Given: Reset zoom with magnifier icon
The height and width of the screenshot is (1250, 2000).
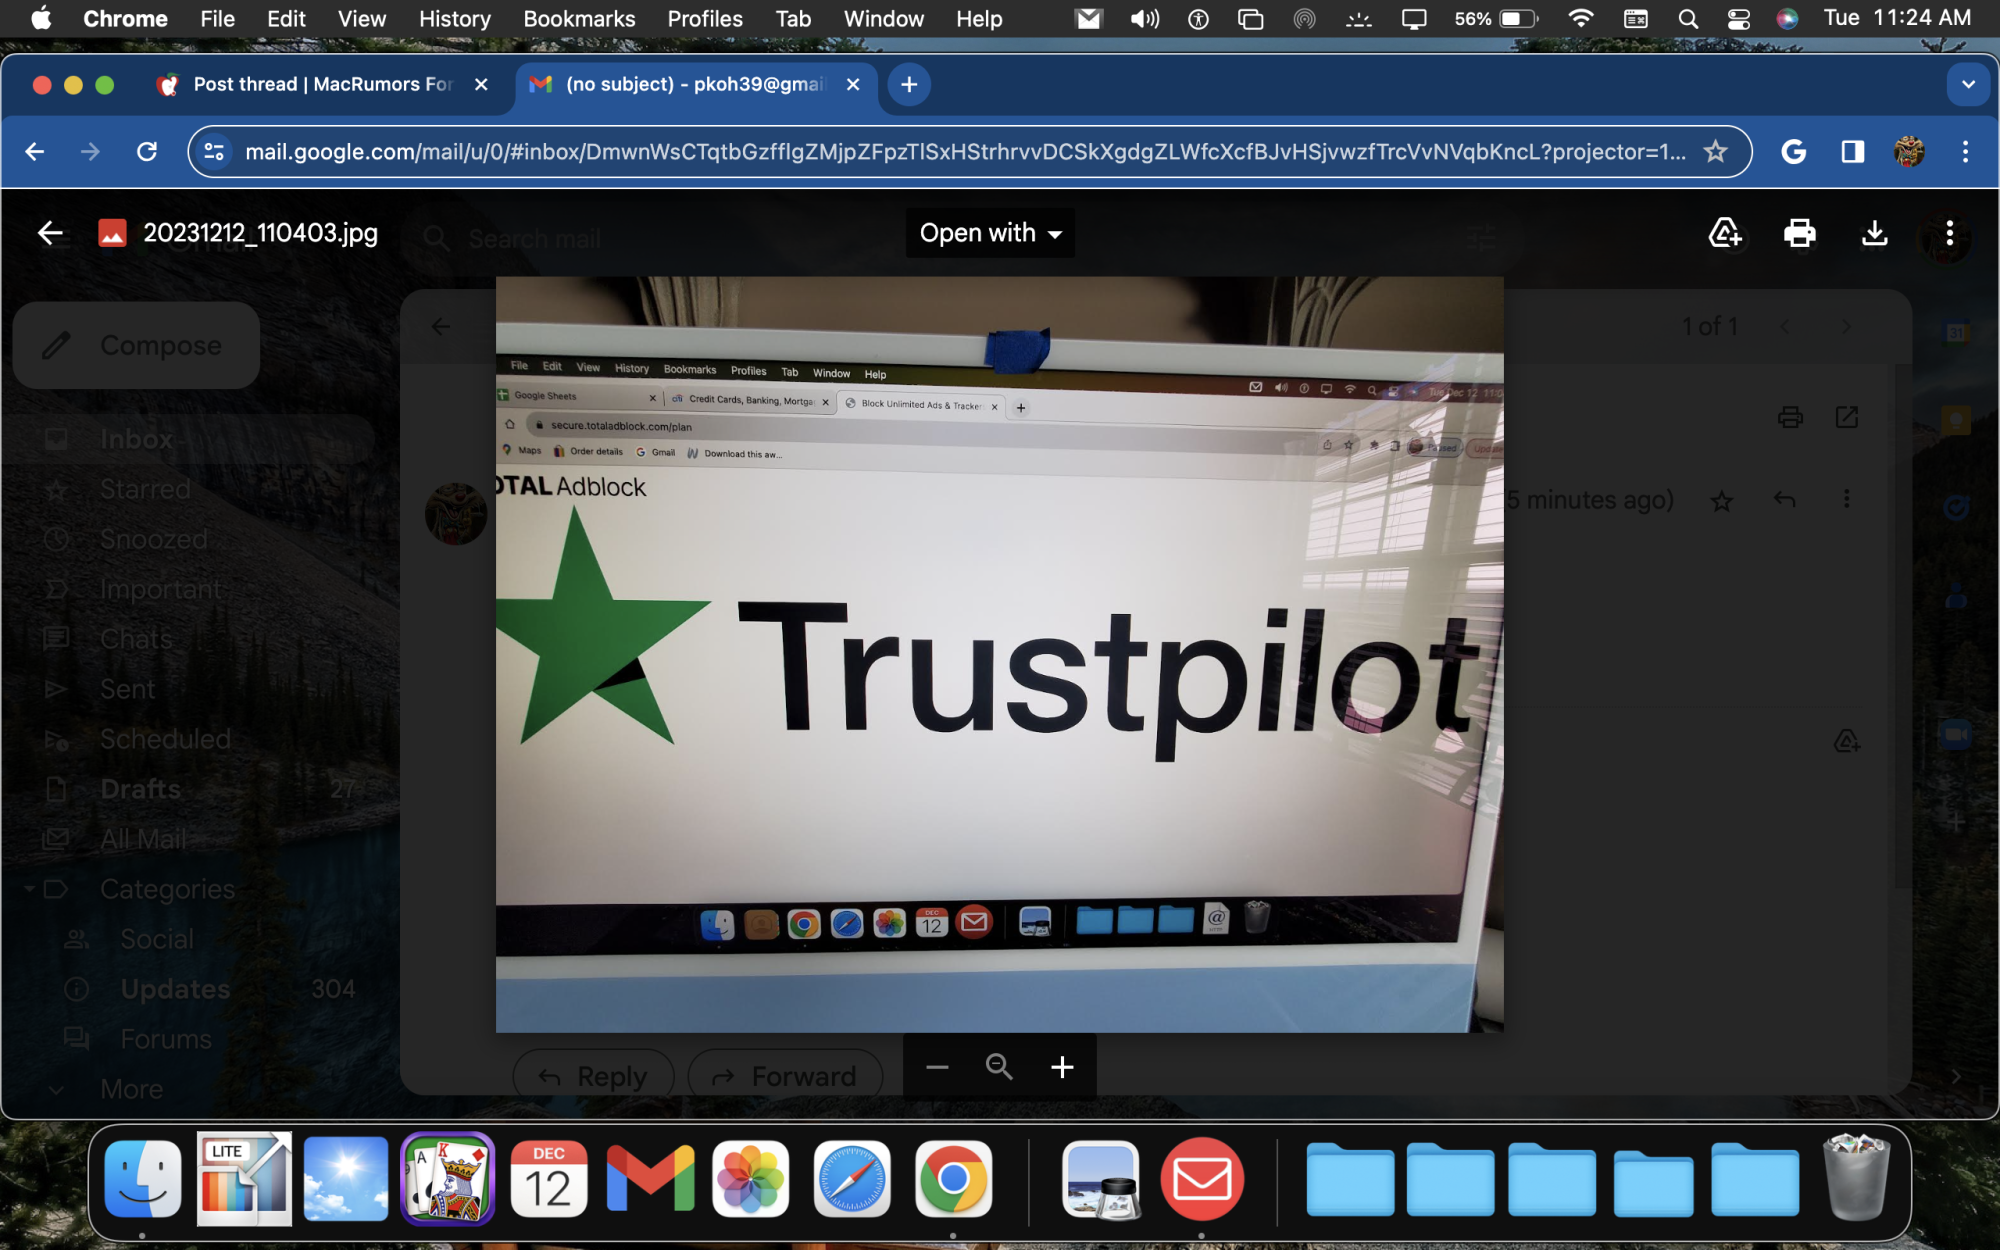Looking at the screenshot, I should click(999, 1067).
